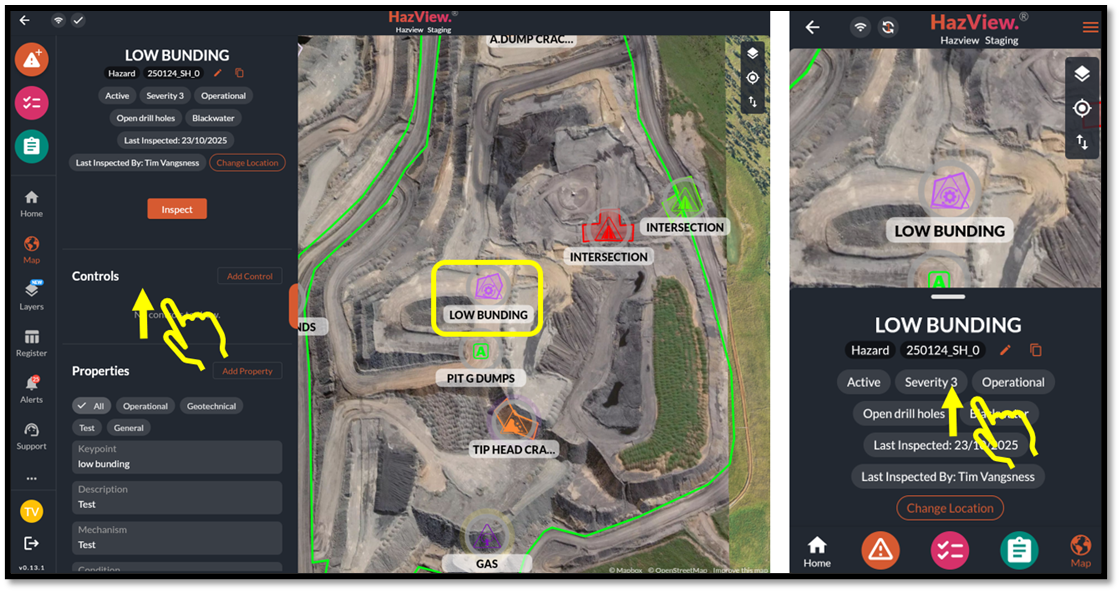Viewport: 1120px width, 592px height.
Task: Toggle the Geotechnical property filter chip
Action: point(211,406)
